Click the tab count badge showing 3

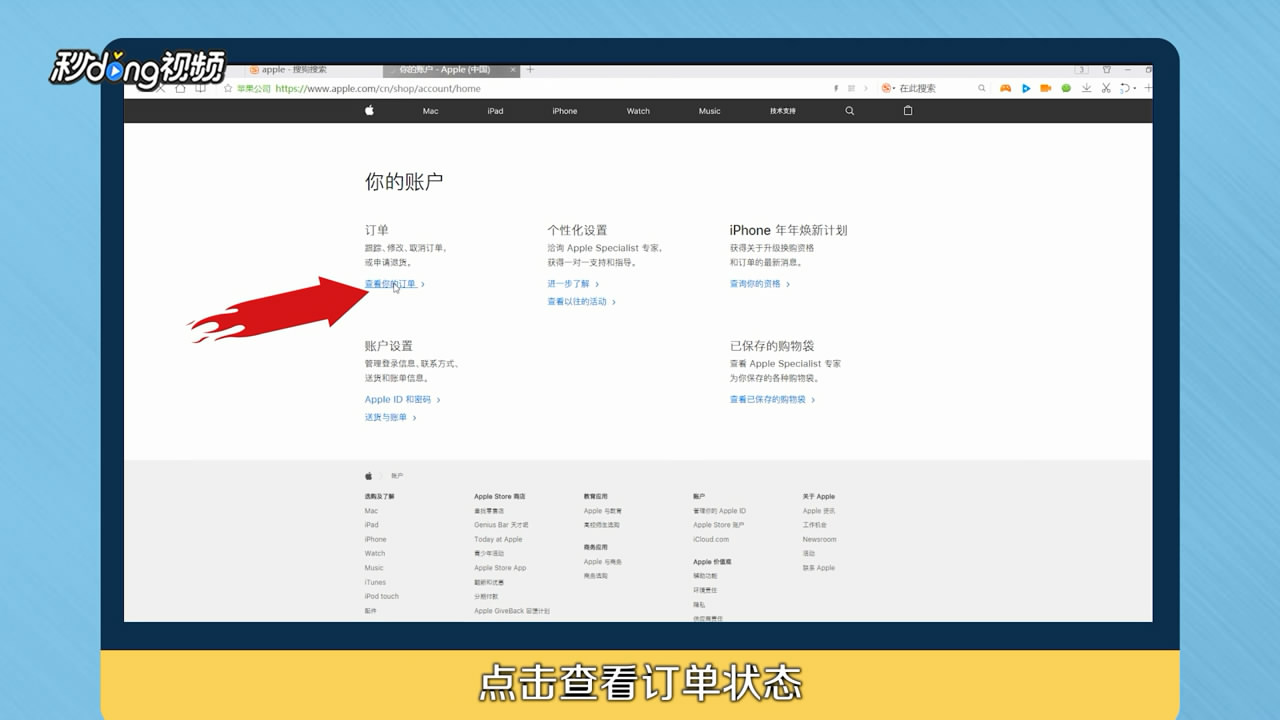coord(1081,70)
